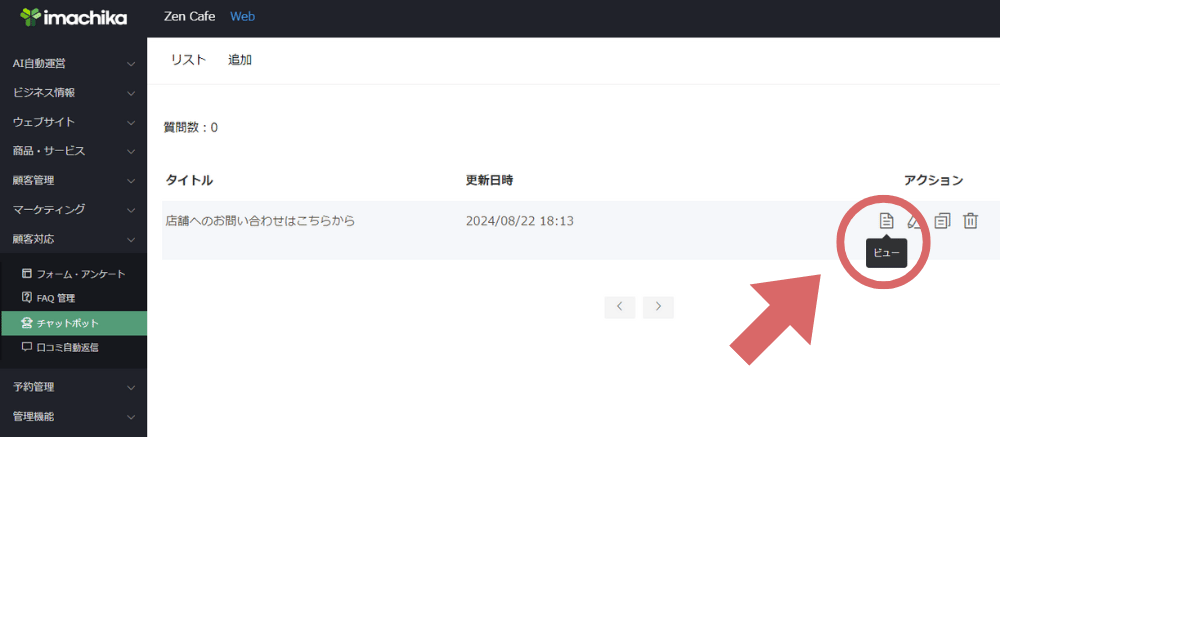Click the 更新日時 column header
The image size is (1200, 630).
point(490,181)
